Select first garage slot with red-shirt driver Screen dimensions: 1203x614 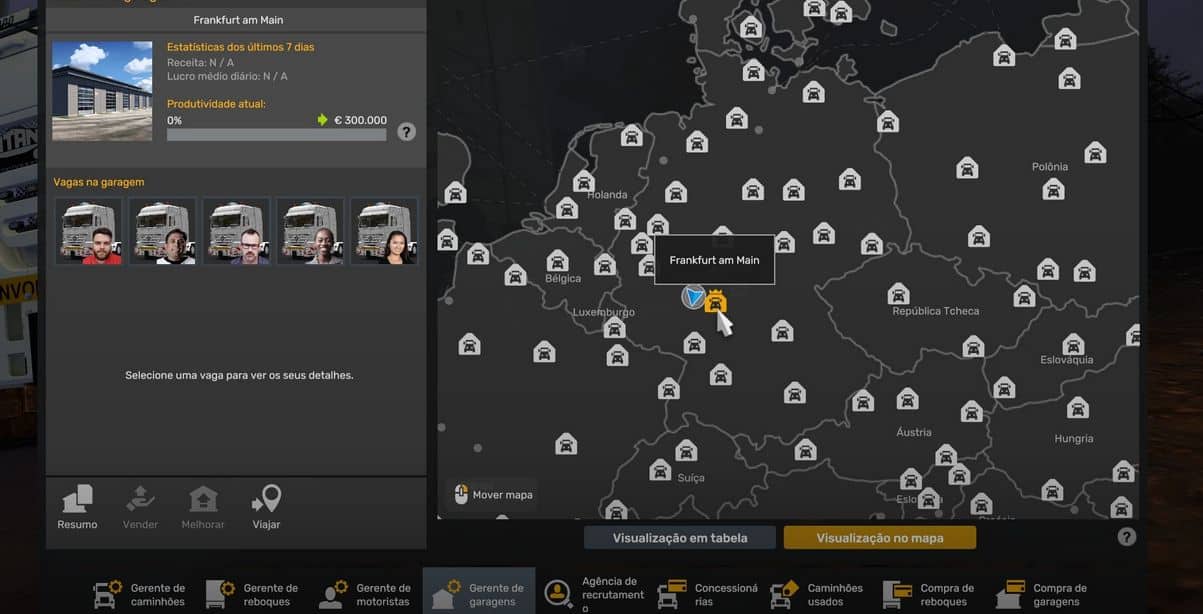click(89, 231)
